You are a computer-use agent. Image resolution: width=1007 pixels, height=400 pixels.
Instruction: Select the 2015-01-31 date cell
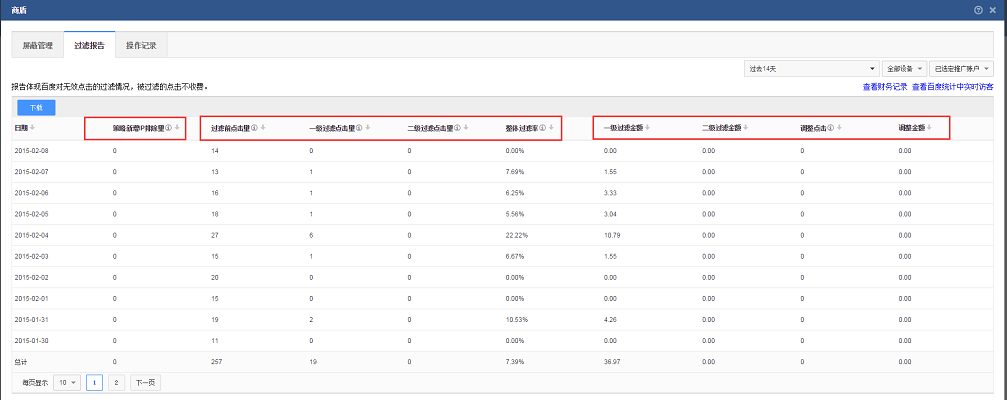click(x=30, y=320)
